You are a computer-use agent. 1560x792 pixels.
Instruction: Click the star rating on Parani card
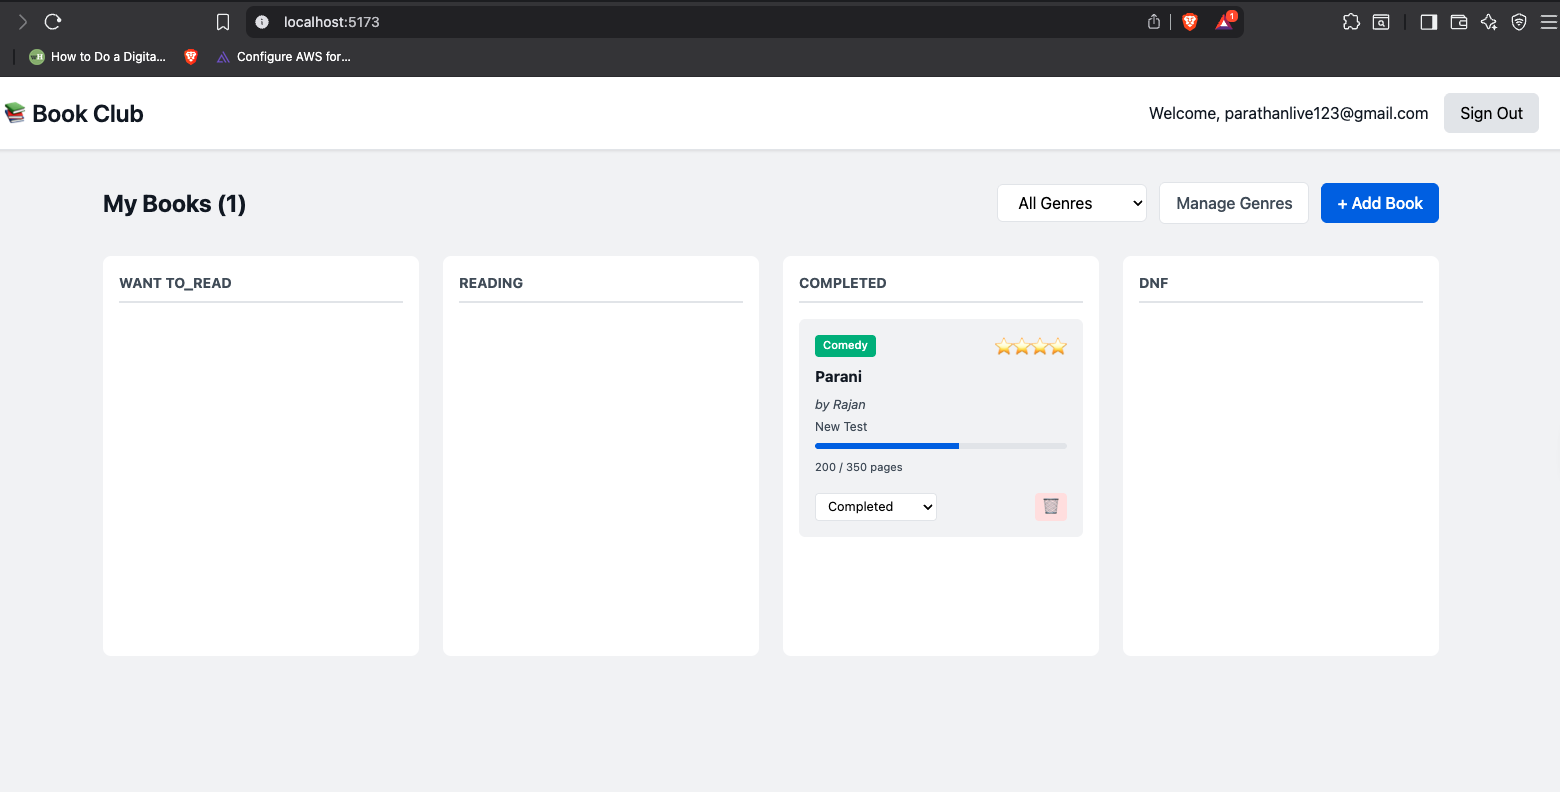coord(1030,347)
